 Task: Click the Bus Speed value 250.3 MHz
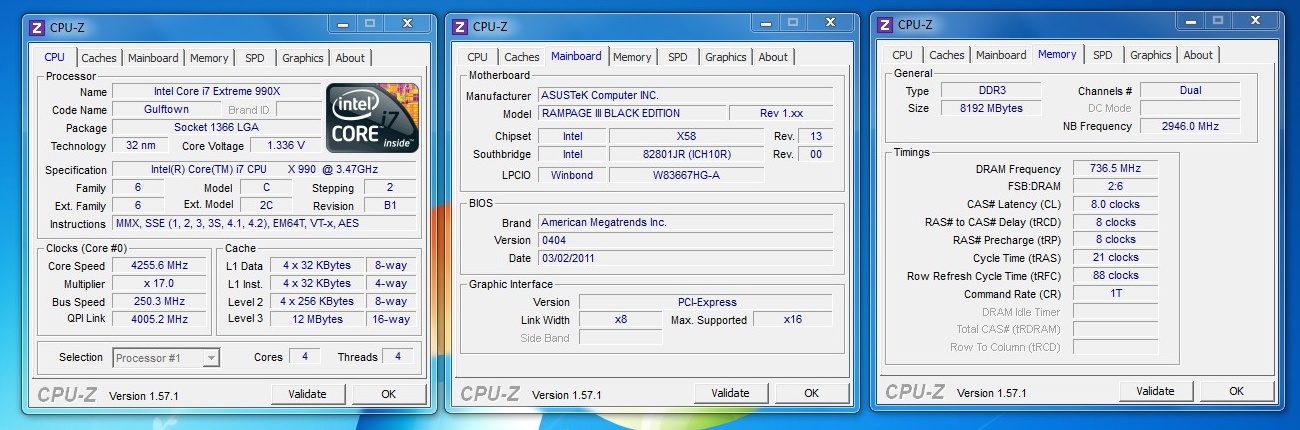click(x=160, y=302)
